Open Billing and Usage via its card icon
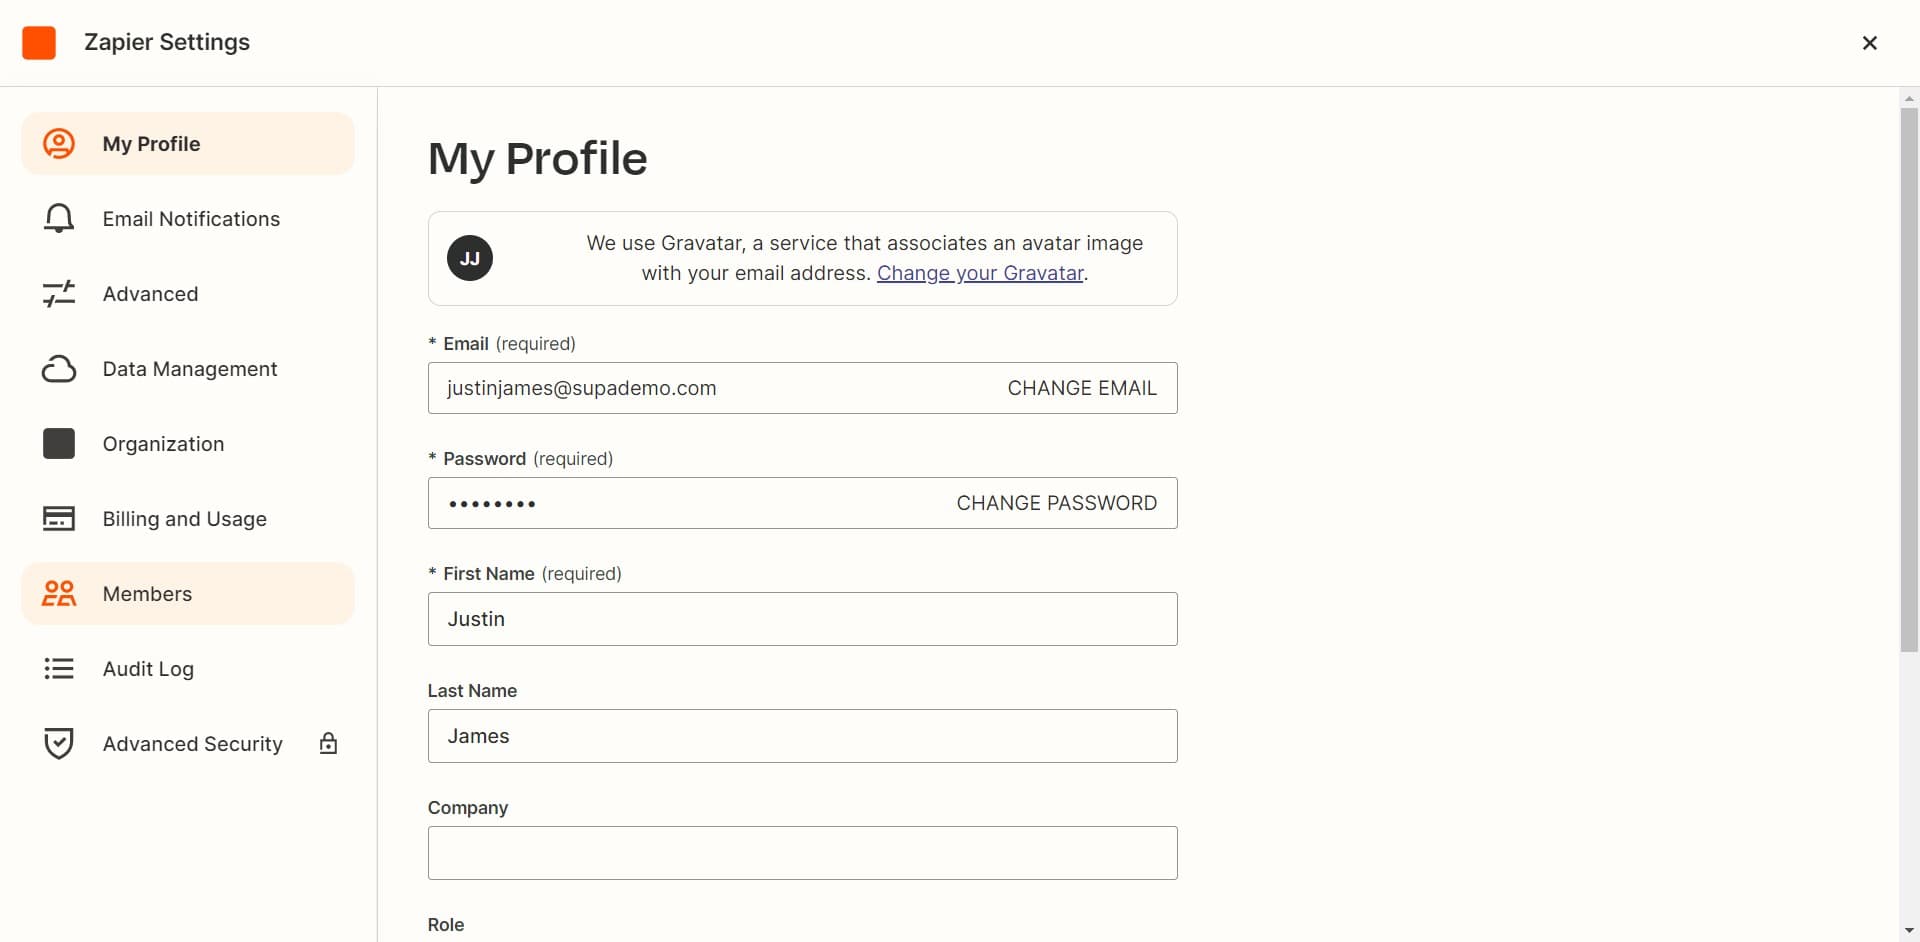The height and width of the screenshot is (942, 1920). [59, 518]
